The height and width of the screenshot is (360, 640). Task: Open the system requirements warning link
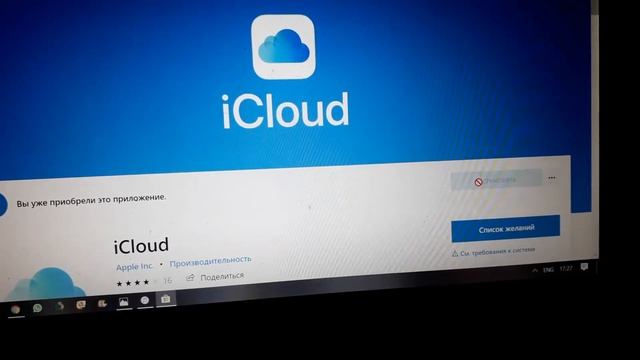click(493, 252)
